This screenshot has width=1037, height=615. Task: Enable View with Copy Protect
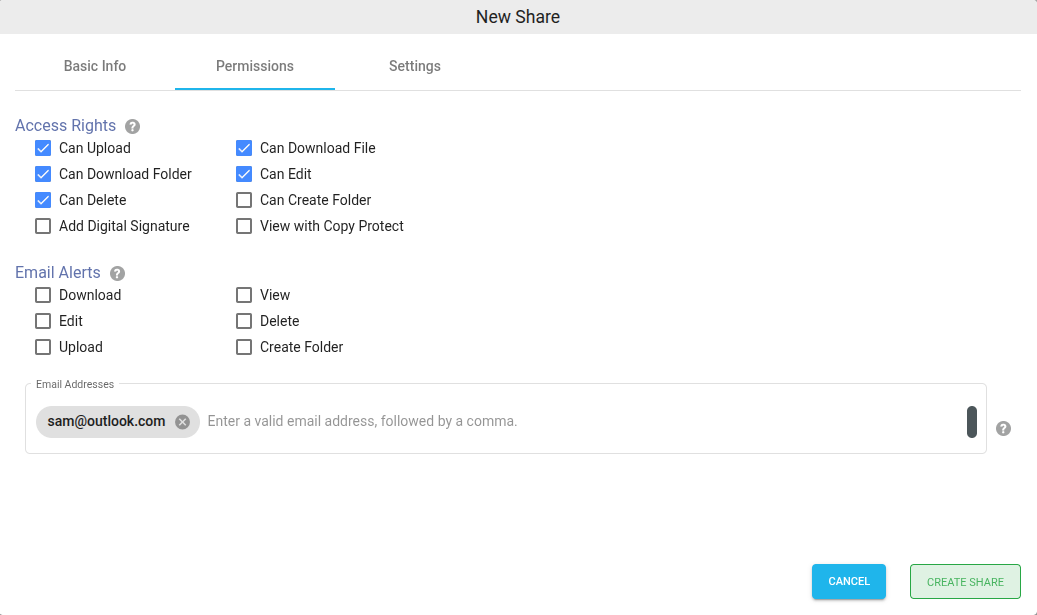244,225
